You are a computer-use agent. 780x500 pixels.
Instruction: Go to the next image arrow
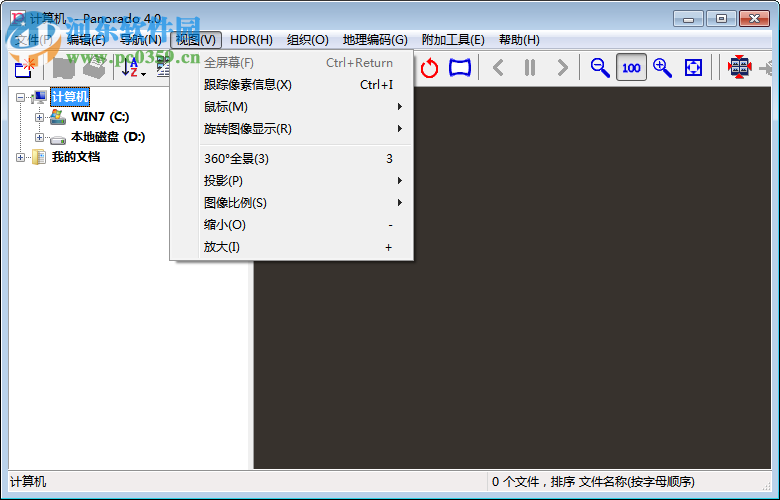tap(562, 68)
